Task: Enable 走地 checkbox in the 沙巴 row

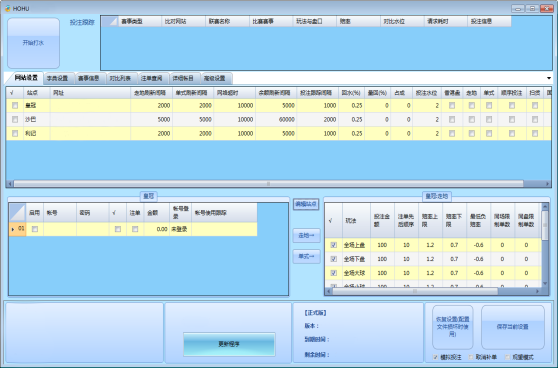Action: (472, 120)
